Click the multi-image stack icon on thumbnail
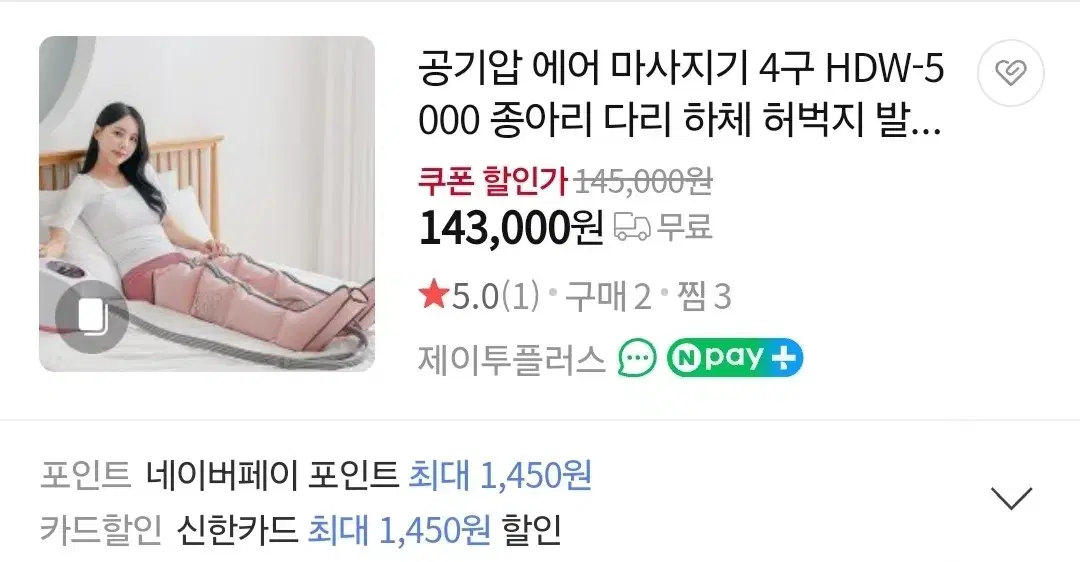 [92, 317]
